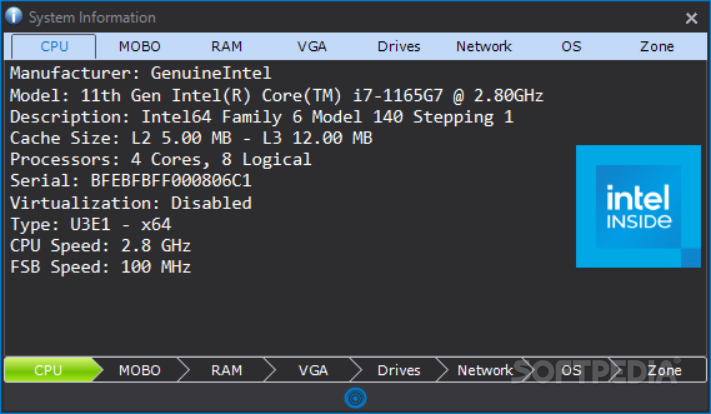Switch to the Zone tab at top
Viewport: 711px width, 414px height.
(x=657, y=46)
